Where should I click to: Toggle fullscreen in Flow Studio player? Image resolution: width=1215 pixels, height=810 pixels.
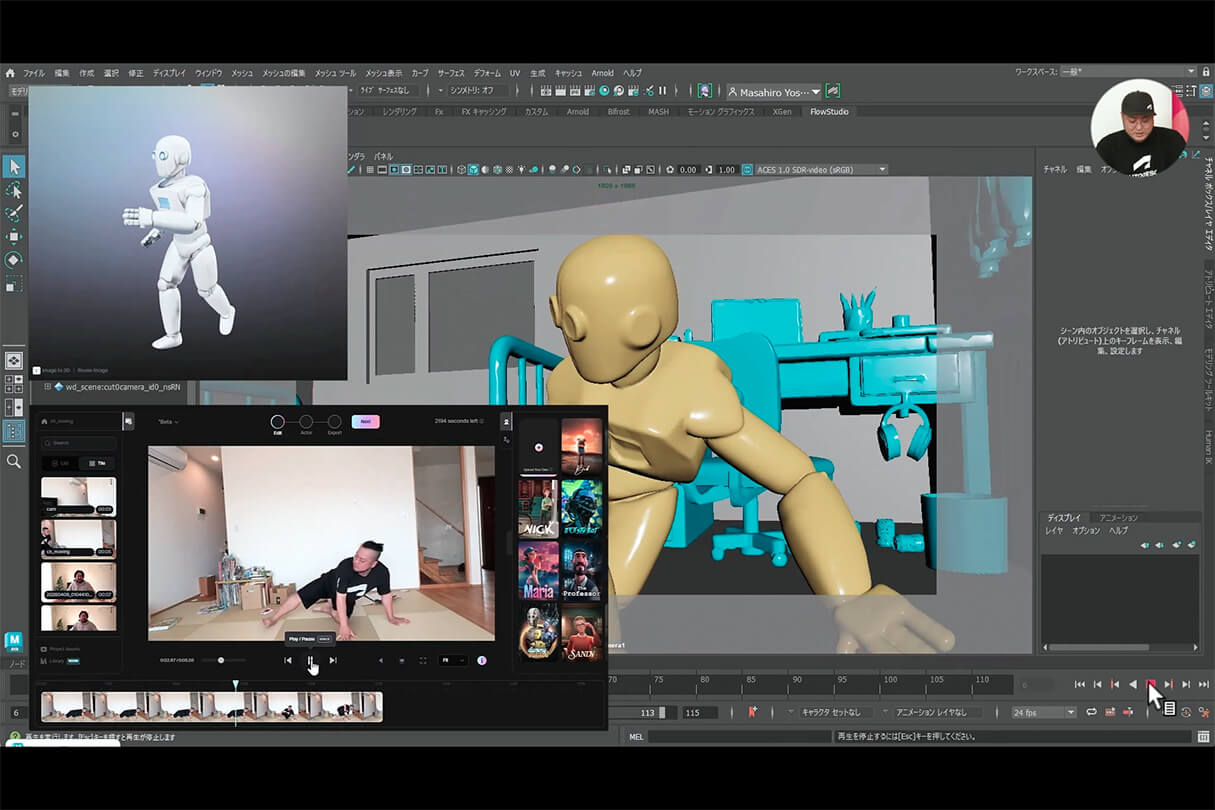point(423,660)
